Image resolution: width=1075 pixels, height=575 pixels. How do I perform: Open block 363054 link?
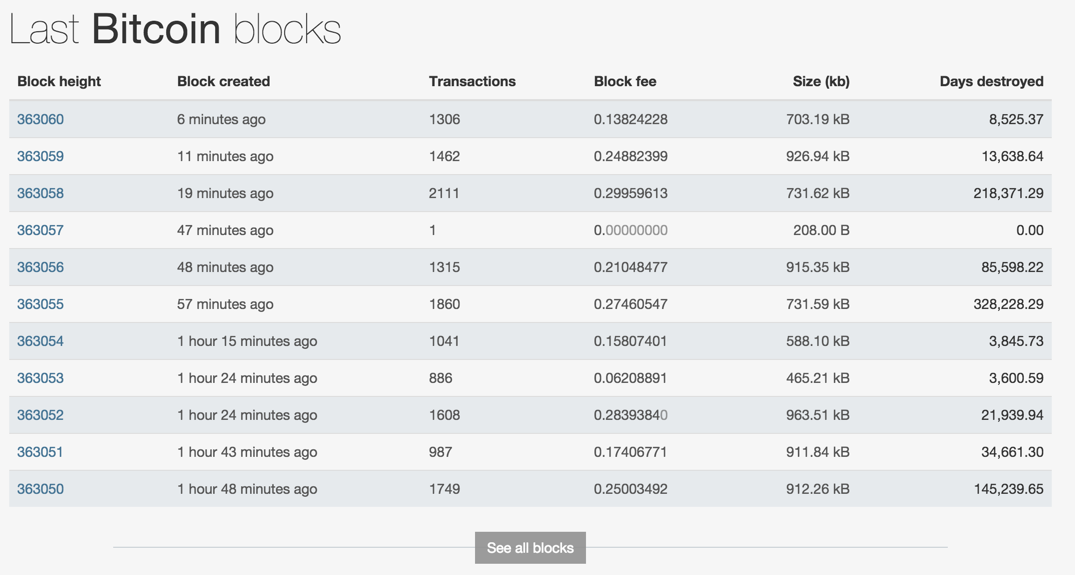tap(40, 341)
